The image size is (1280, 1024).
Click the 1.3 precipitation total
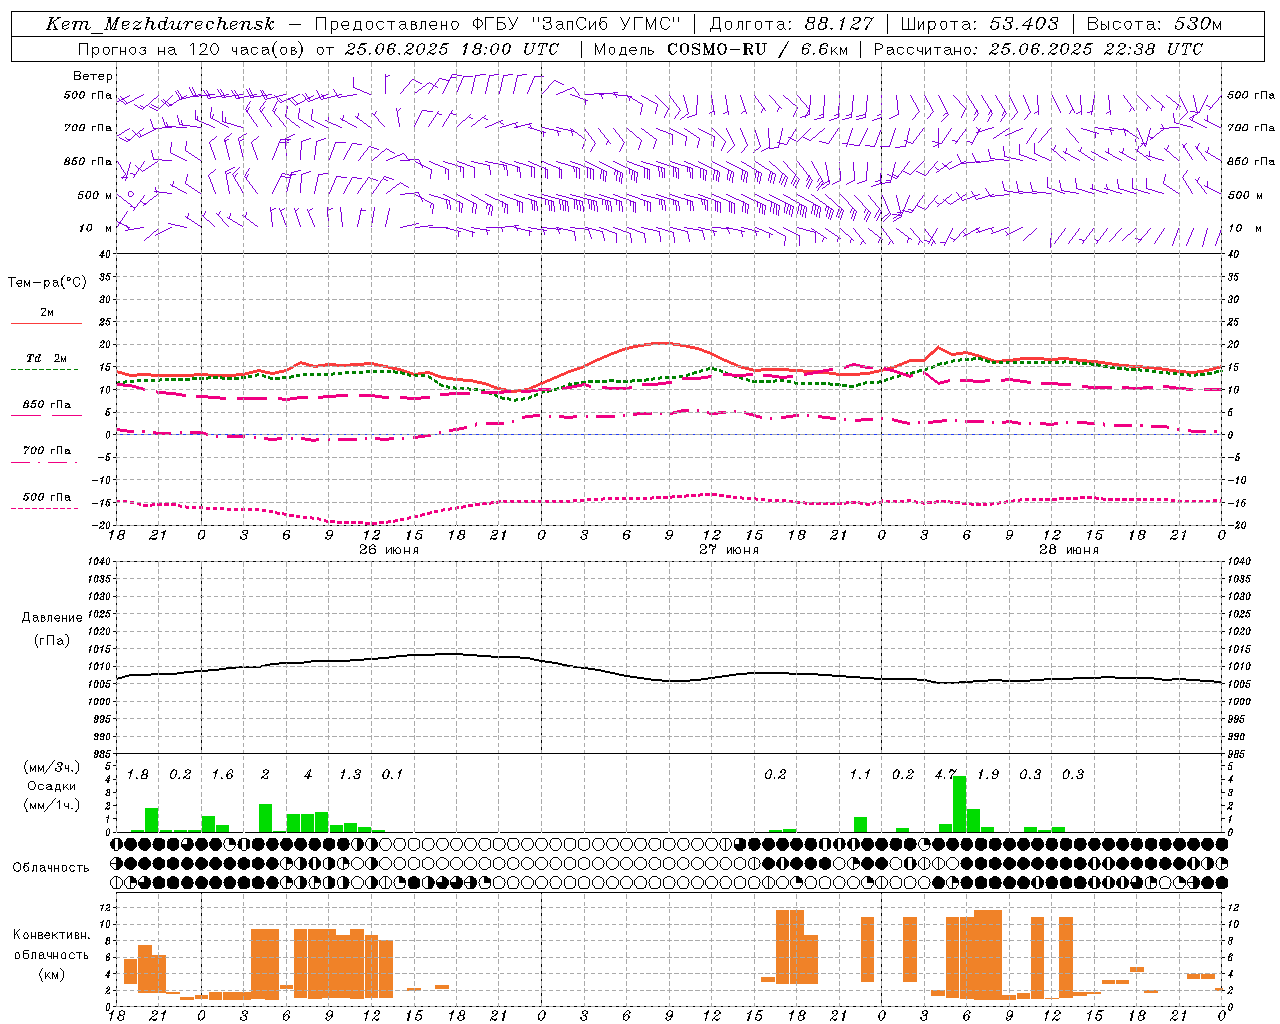[x=350, y=774]
